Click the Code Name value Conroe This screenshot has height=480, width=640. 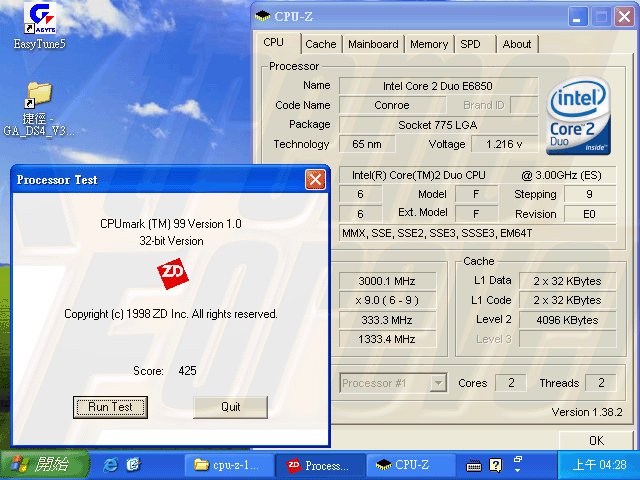392,105
